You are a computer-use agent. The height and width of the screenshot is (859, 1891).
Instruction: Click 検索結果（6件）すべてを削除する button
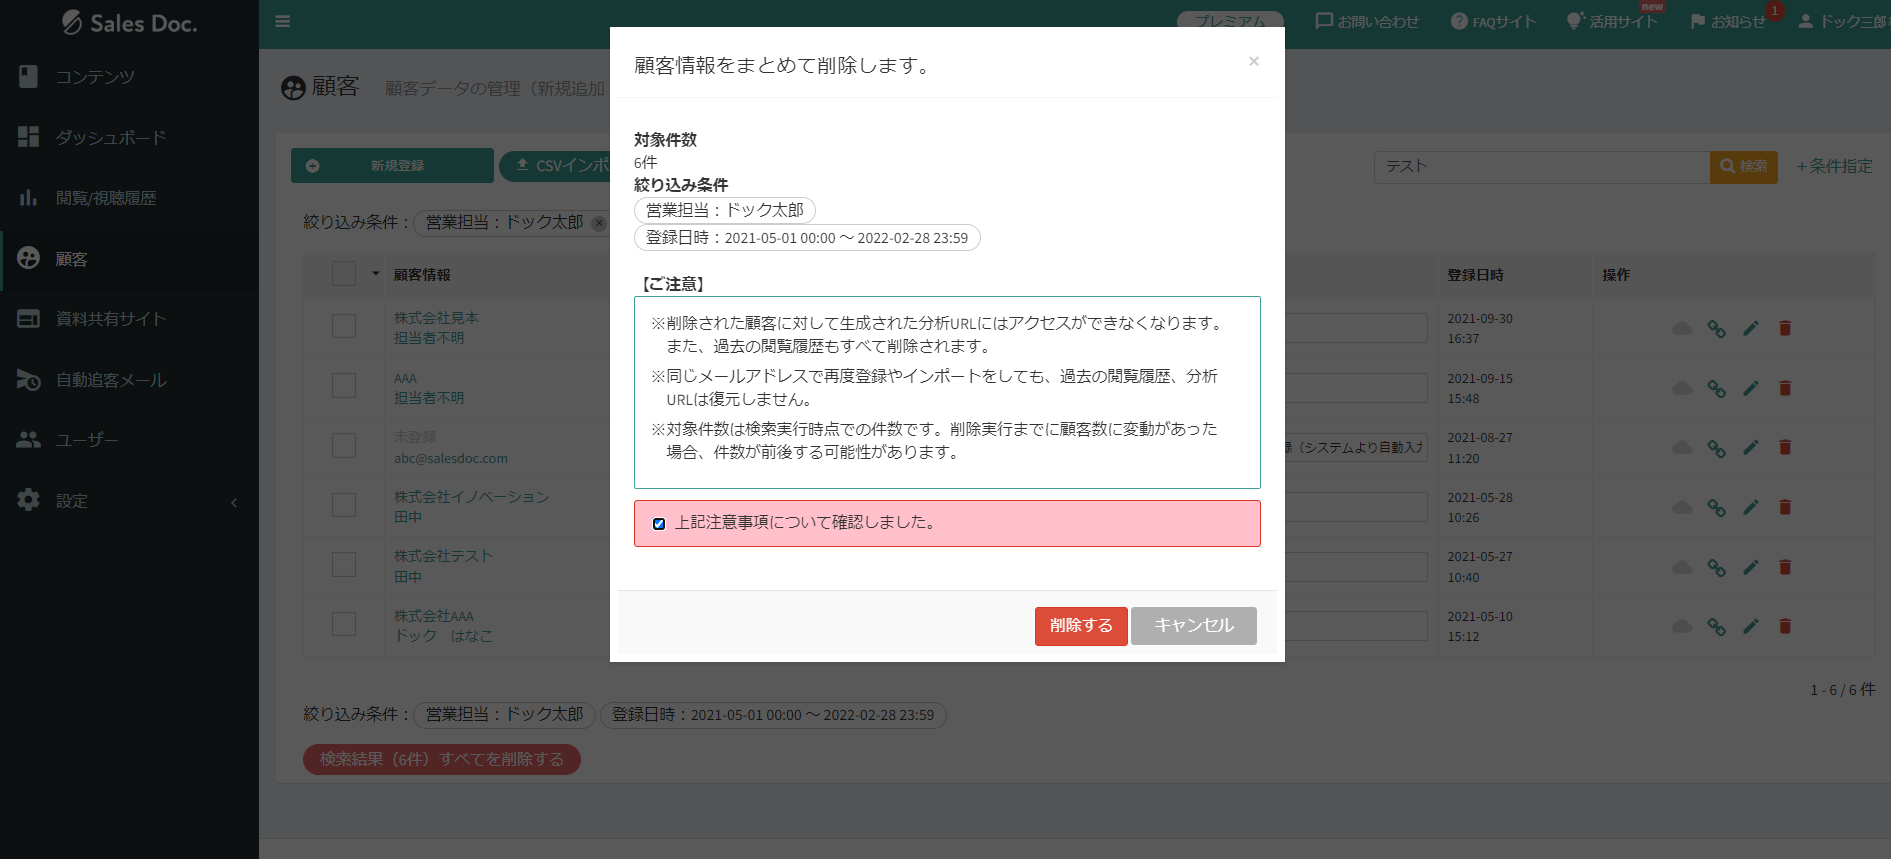click(x=442, y=759)
